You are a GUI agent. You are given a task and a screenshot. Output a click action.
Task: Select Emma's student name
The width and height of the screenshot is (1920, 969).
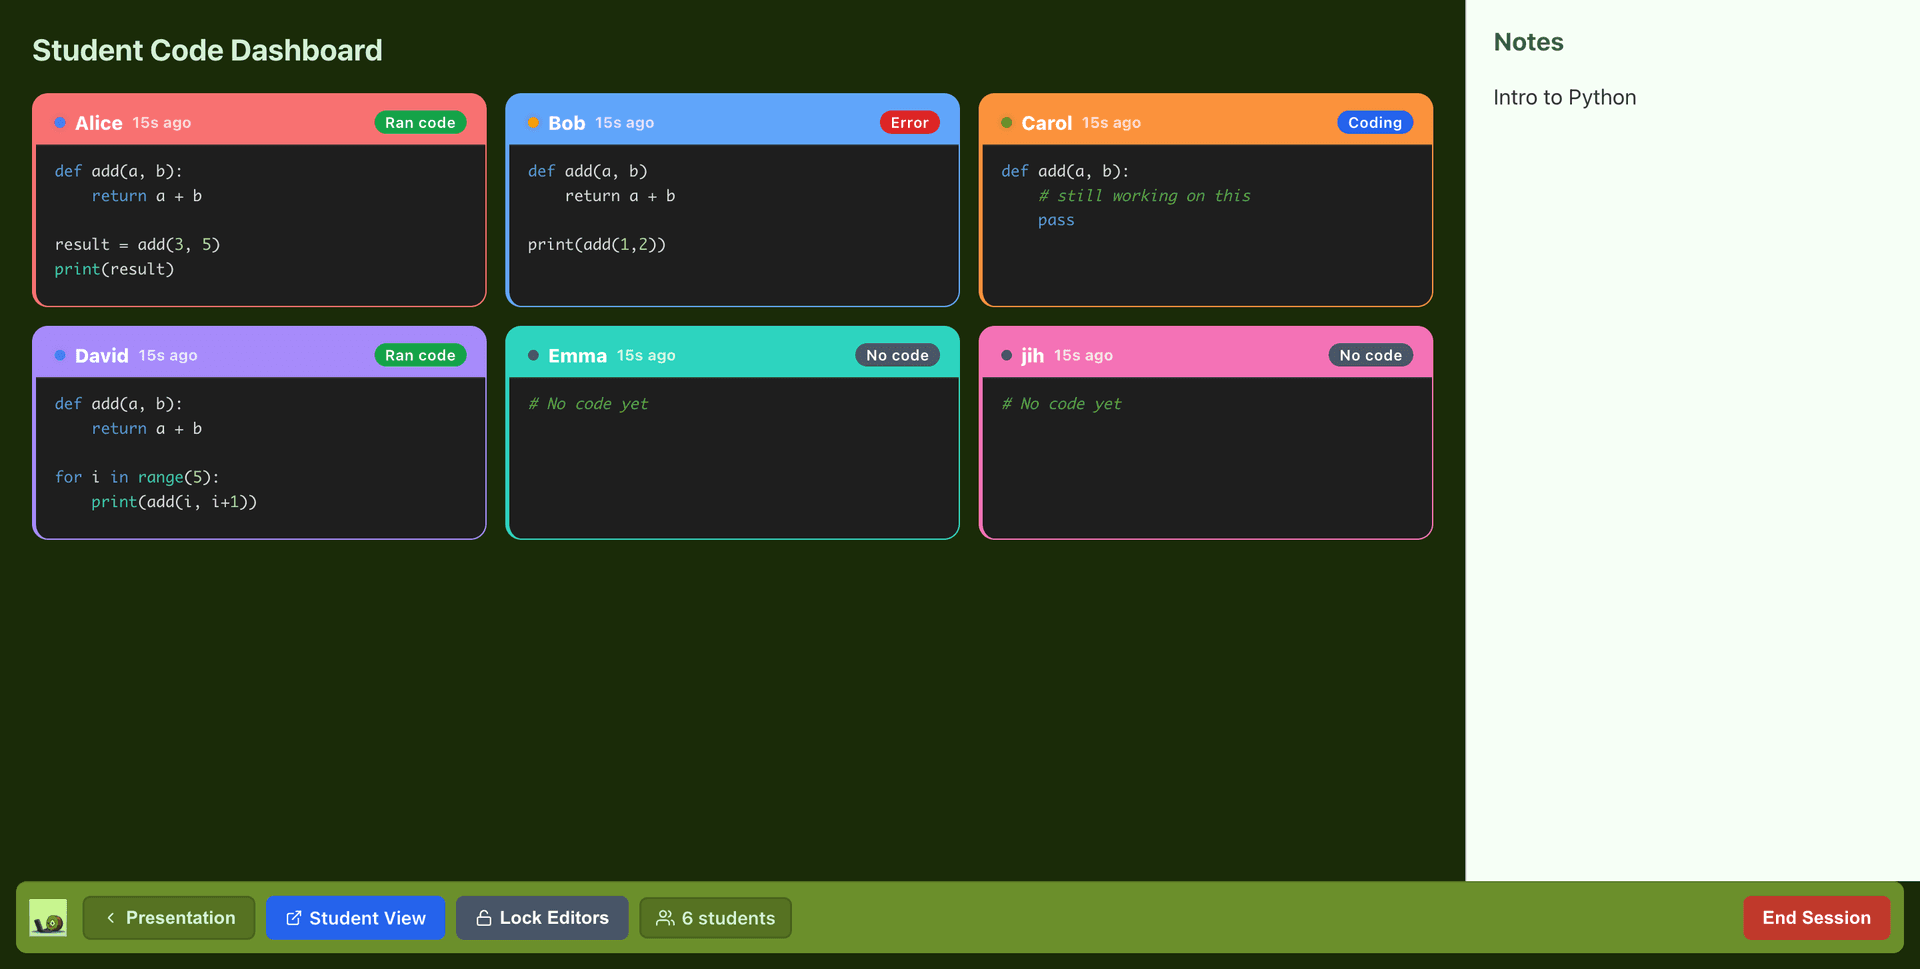pyautogui.click(x=577, y=355)
